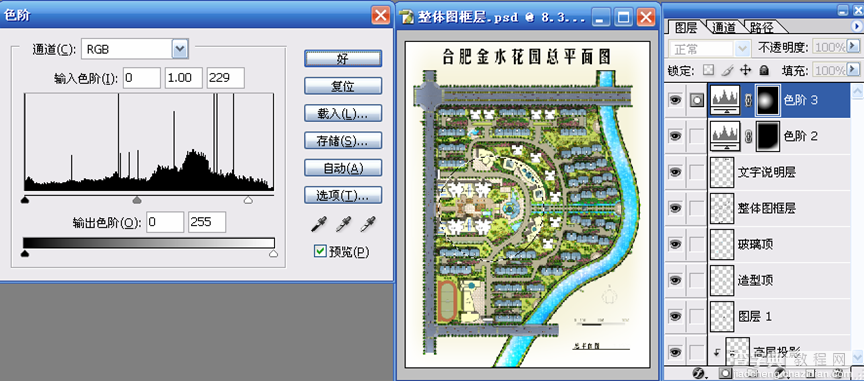Click the lock all padlock icon
The width and height of the screenshot is (864, 381).
764,70
